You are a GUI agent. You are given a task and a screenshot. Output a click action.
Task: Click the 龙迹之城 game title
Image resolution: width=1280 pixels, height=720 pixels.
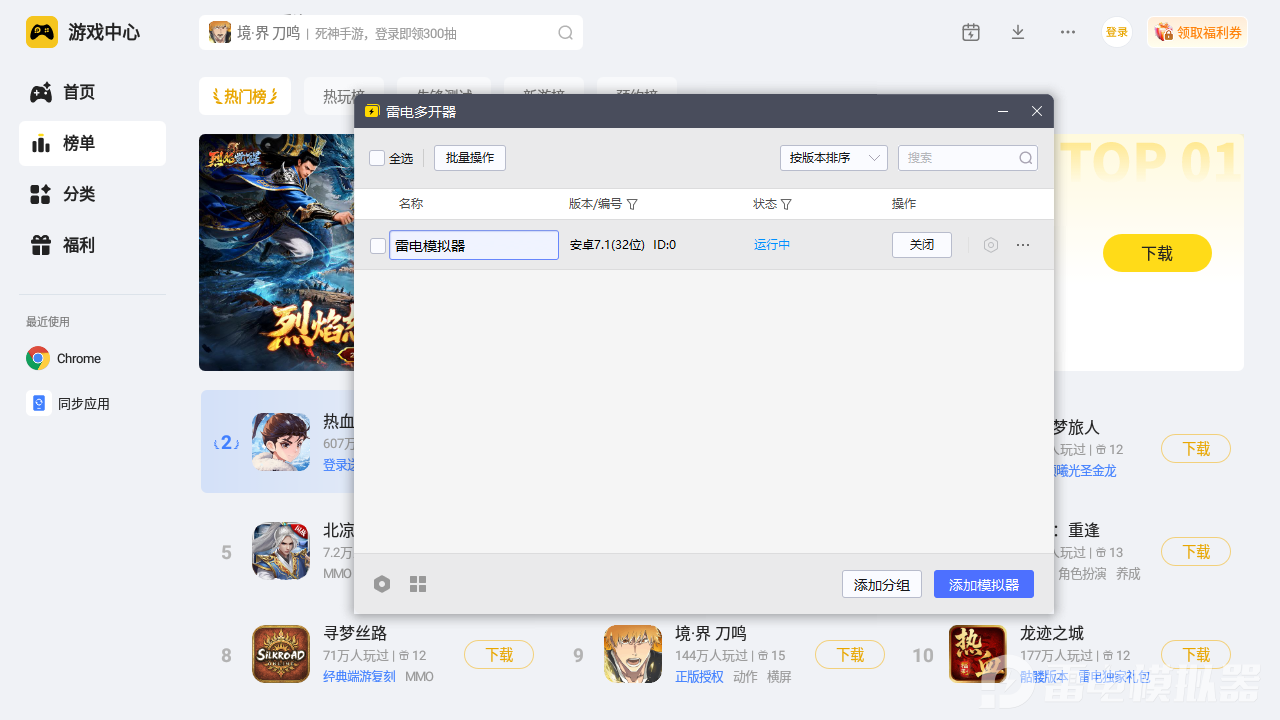coord(1052,633)
